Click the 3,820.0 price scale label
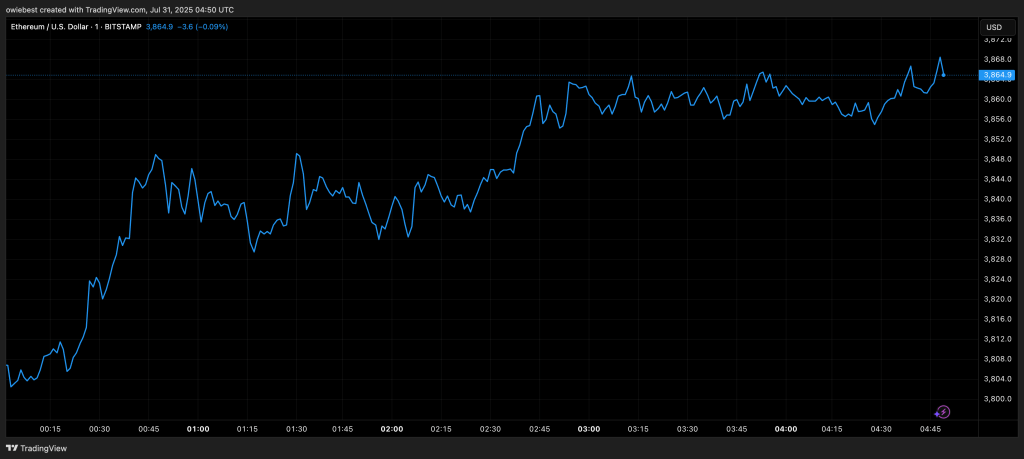Image resolution: width=1024 pixels, height=459 pixels. click(997, 299)
